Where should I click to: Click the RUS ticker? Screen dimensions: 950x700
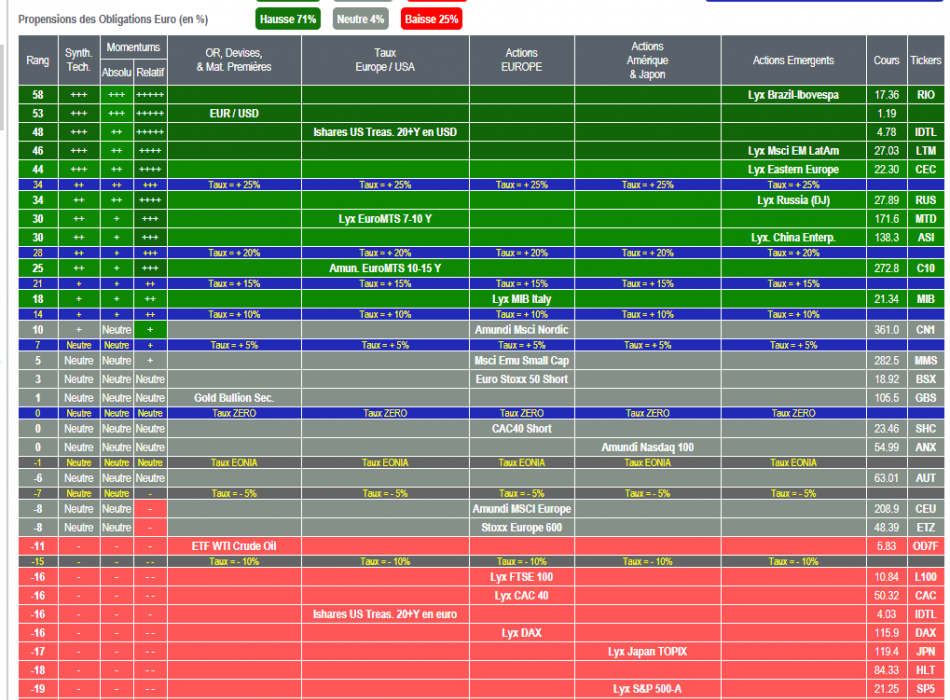pyautogui.click(x=926, y=200)
